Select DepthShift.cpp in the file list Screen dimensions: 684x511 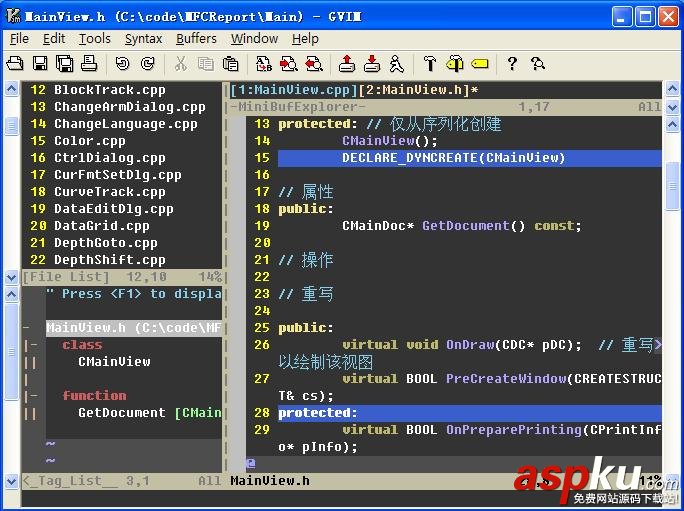[x=109, y=260]
